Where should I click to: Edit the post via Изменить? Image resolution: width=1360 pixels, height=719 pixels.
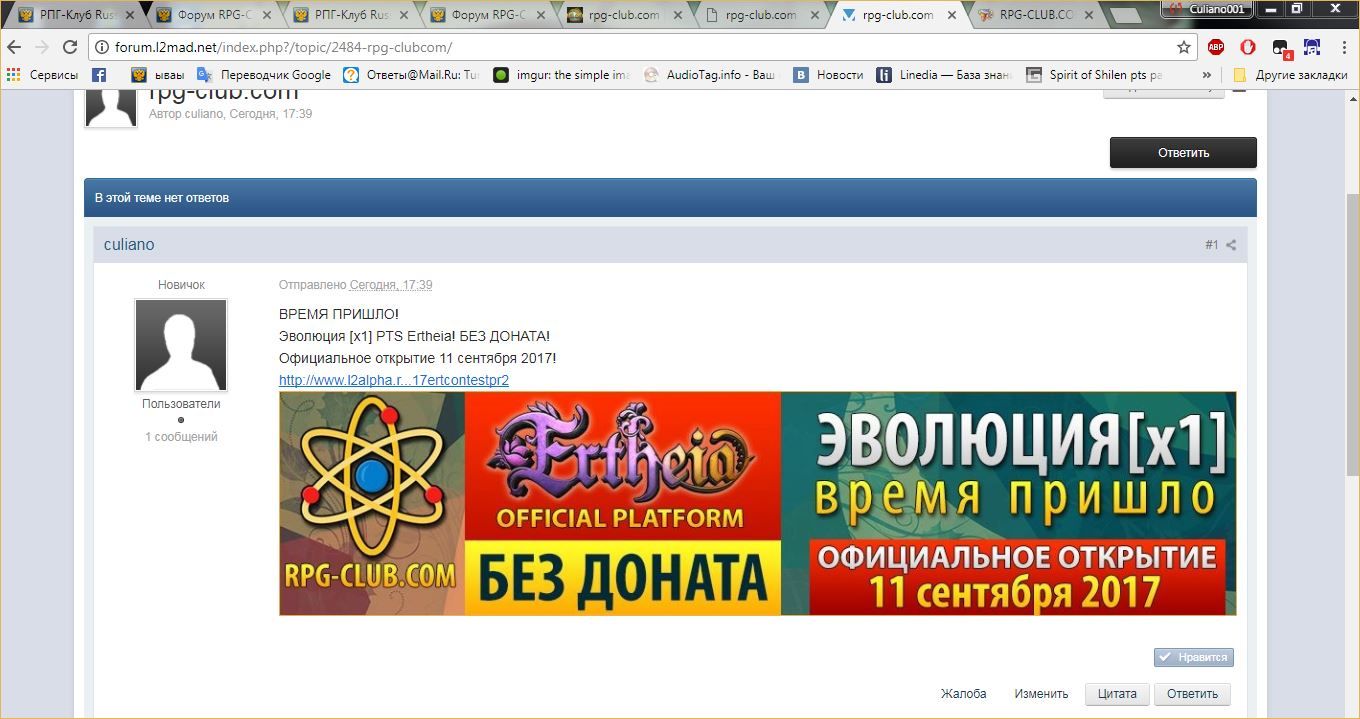pyautogui.click(x=1041, y=693)
